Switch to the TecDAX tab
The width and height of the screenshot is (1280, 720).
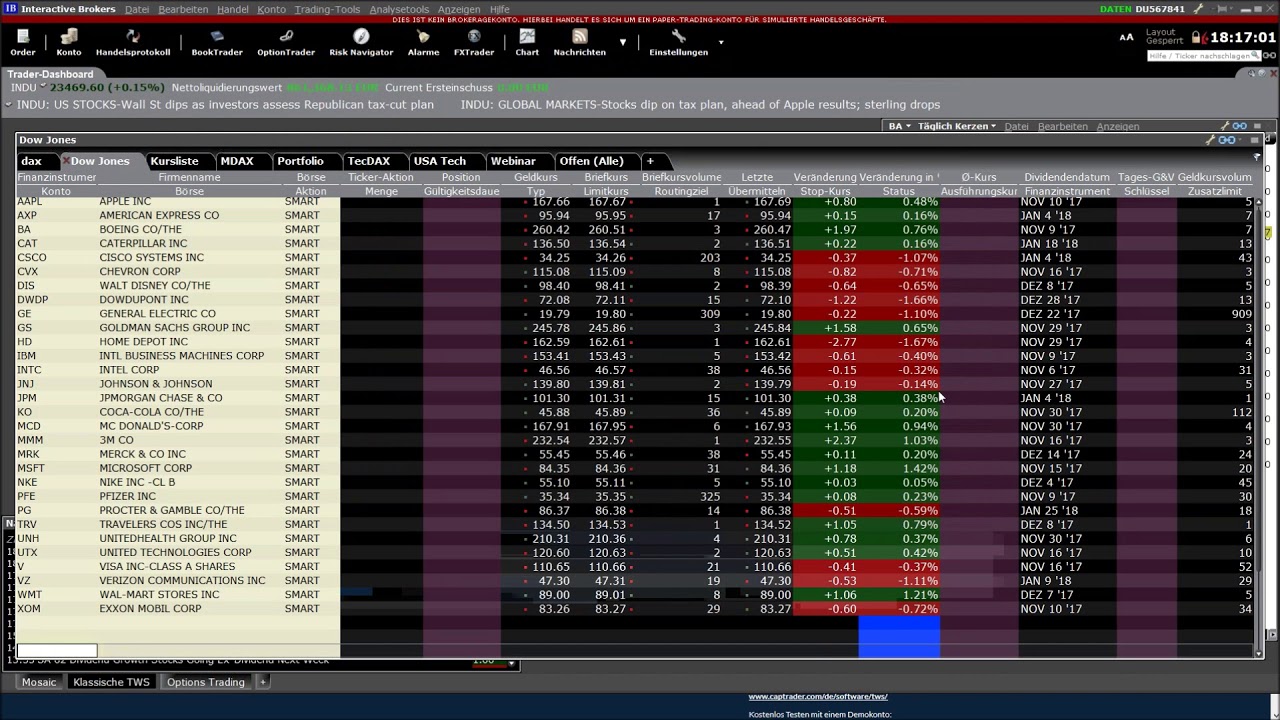pos(368,161)
